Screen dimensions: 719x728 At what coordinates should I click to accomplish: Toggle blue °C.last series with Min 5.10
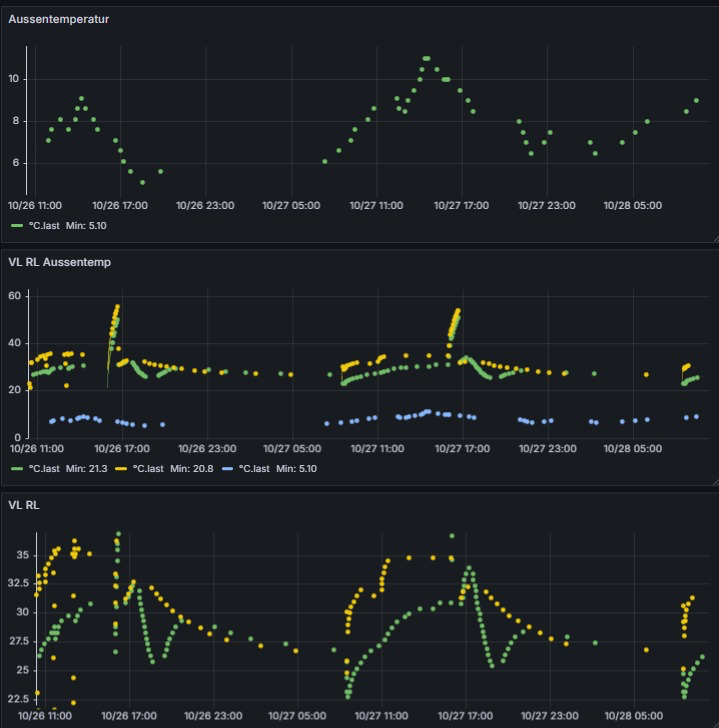tap(254, 468)
